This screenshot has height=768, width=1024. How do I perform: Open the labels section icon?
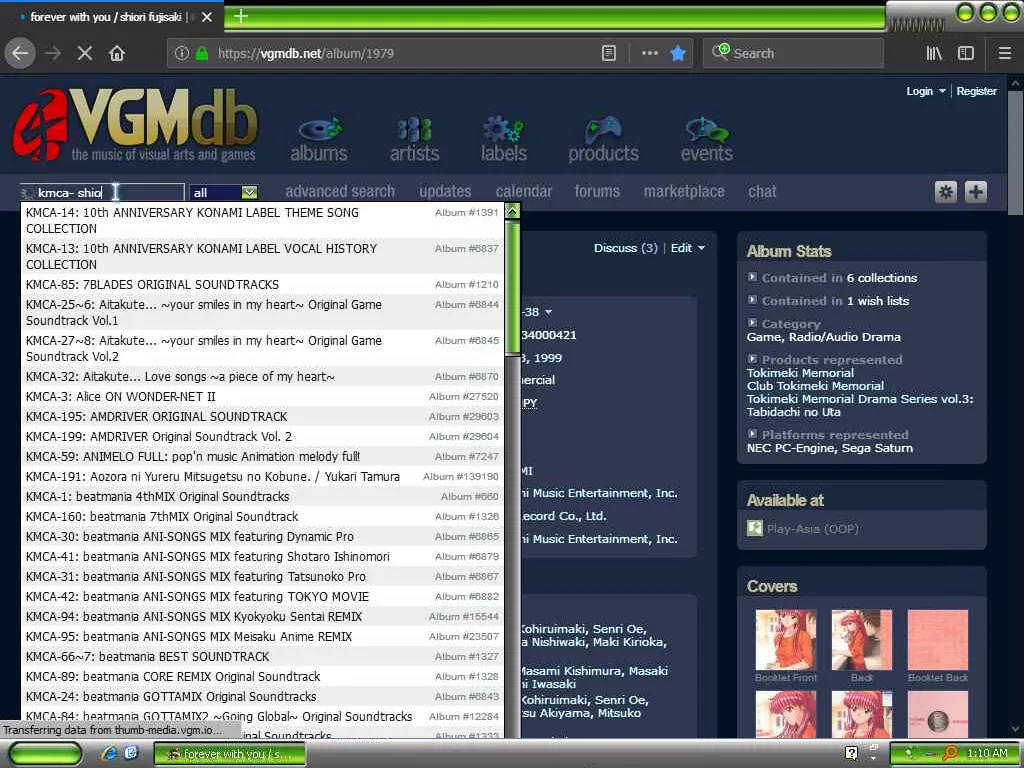click(504, 138)
